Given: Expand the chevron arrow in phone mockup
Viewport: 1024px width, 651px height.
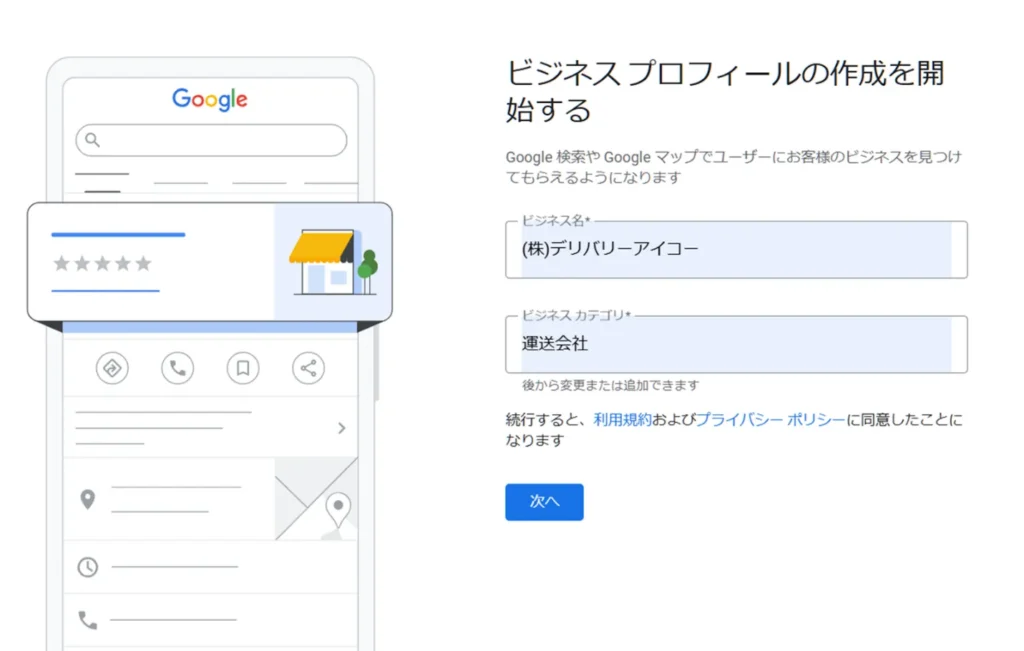Looking at the screenshot, I should tap(341, 428).
